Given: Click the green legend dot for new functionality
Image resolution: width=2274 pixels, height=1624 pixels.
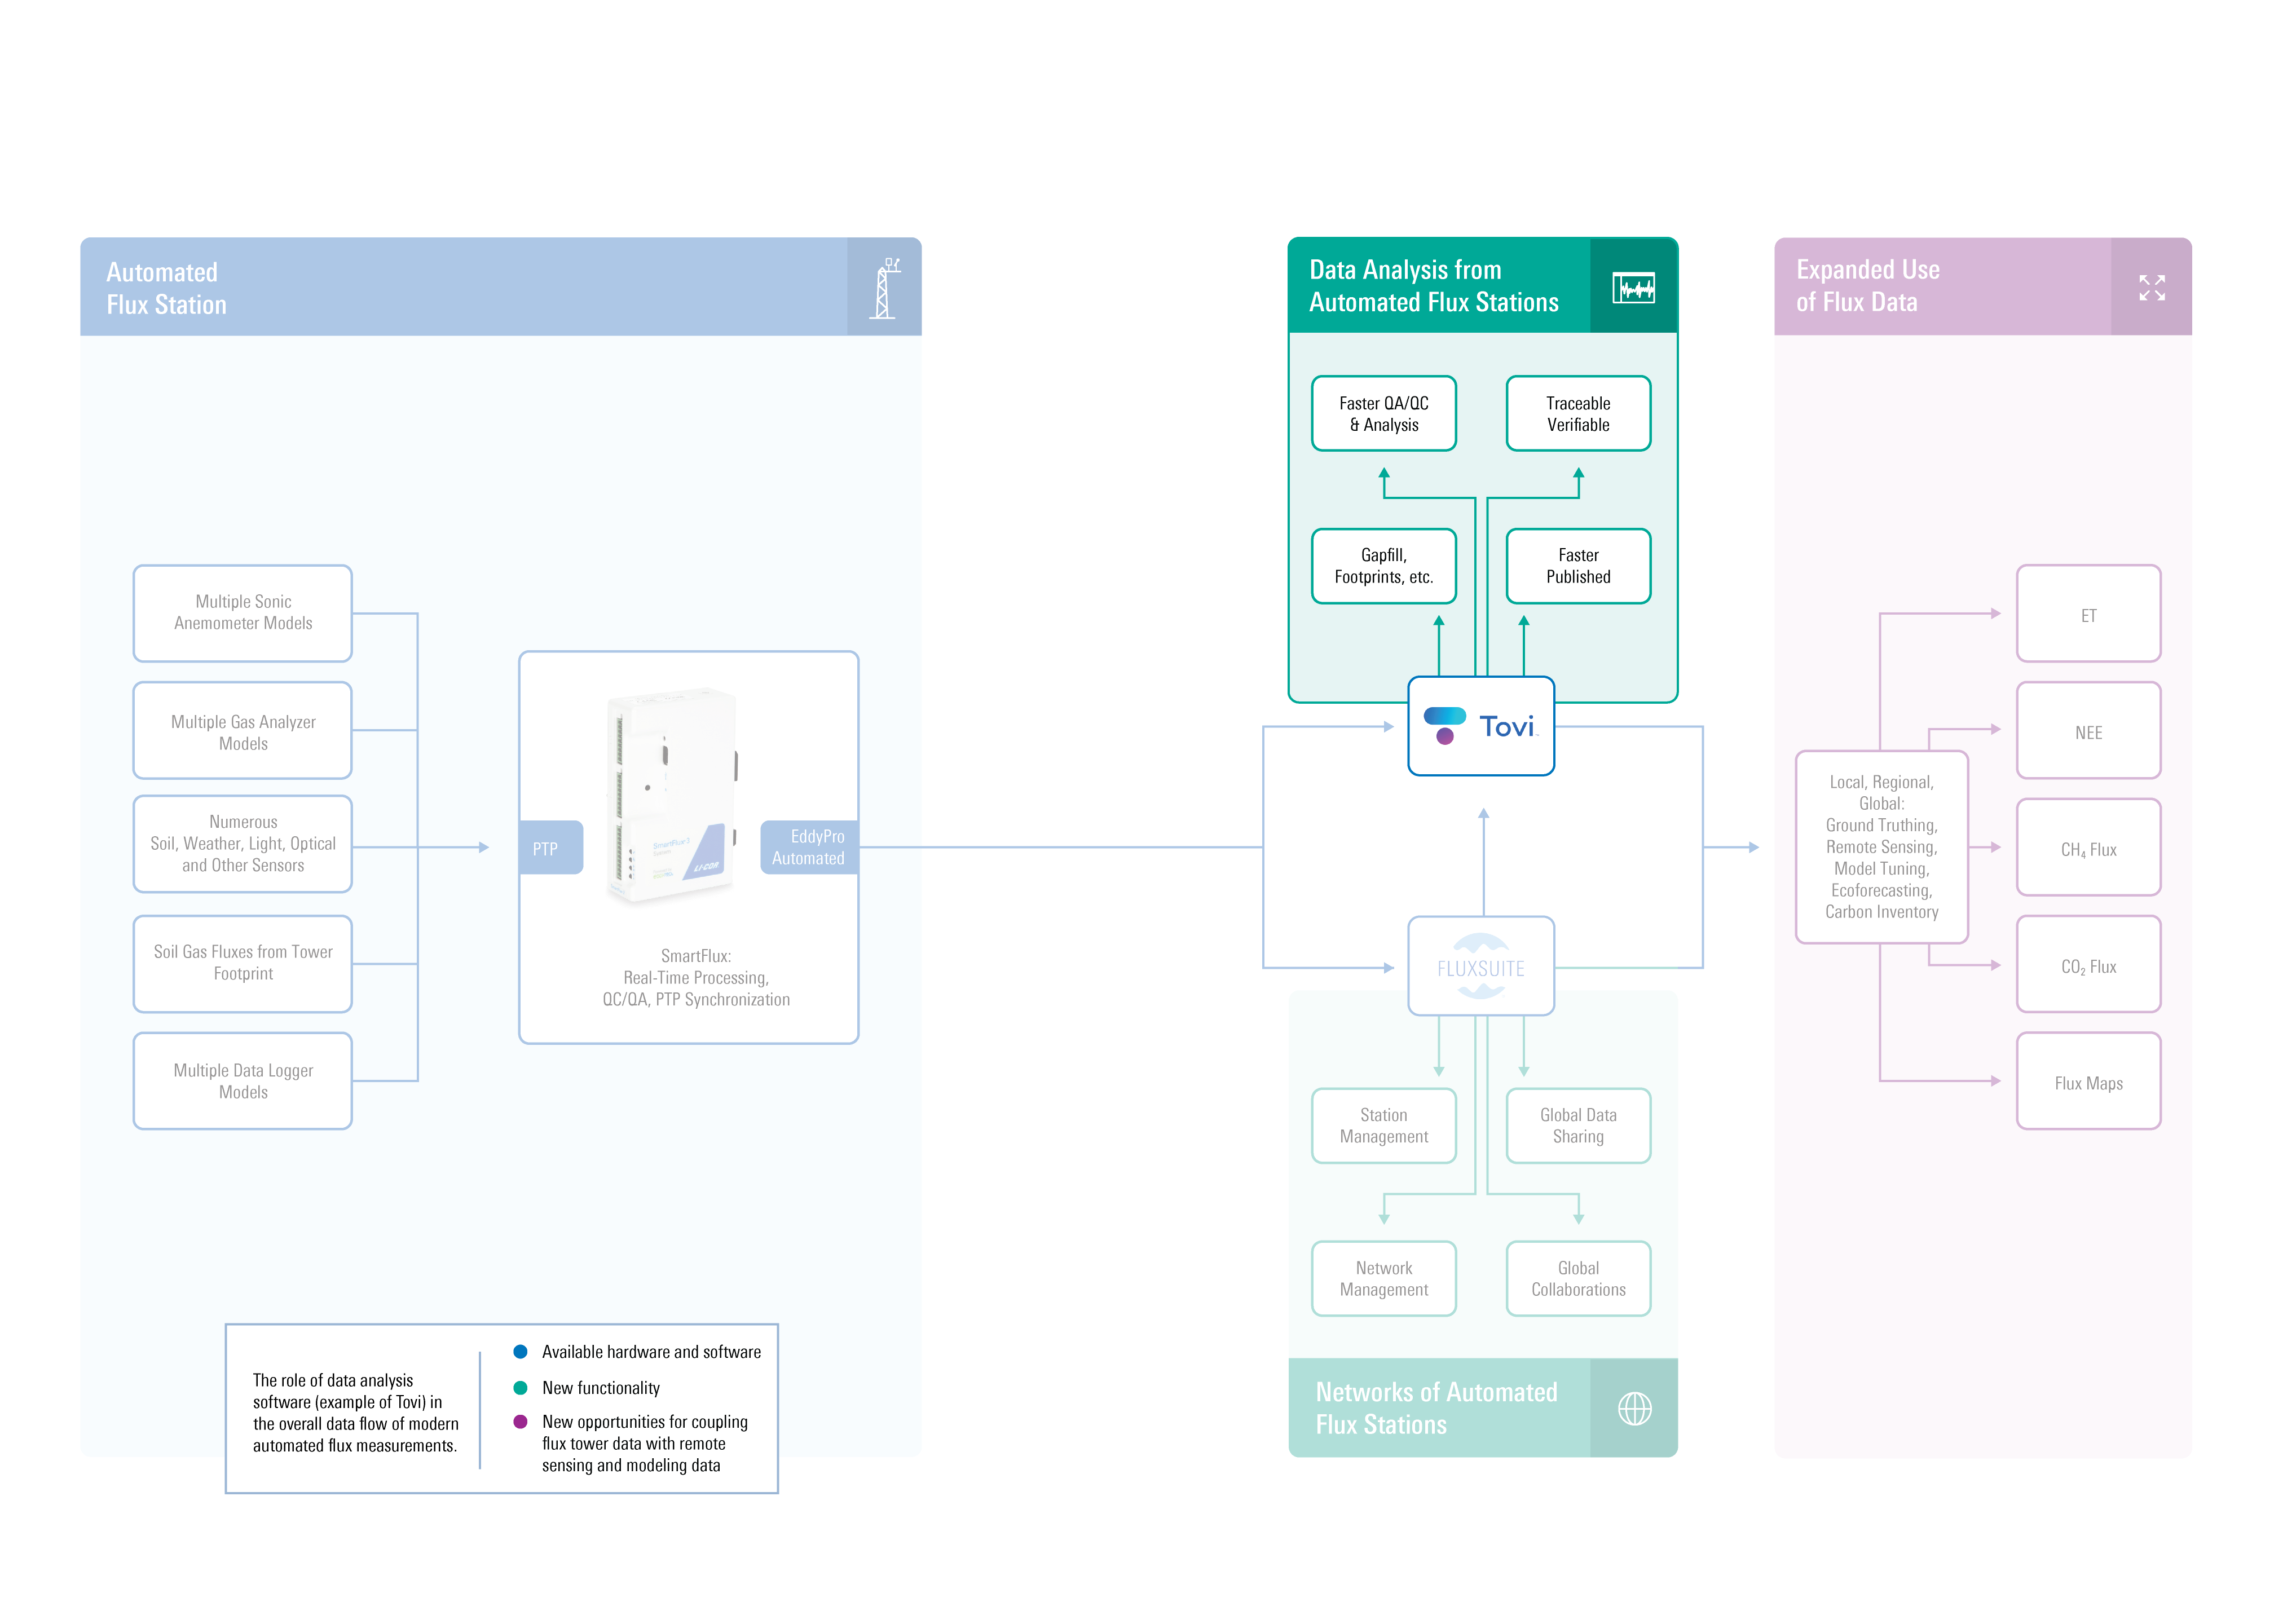Looking at the screenshot, I should pyautogui.click(x=520, y=1387).
